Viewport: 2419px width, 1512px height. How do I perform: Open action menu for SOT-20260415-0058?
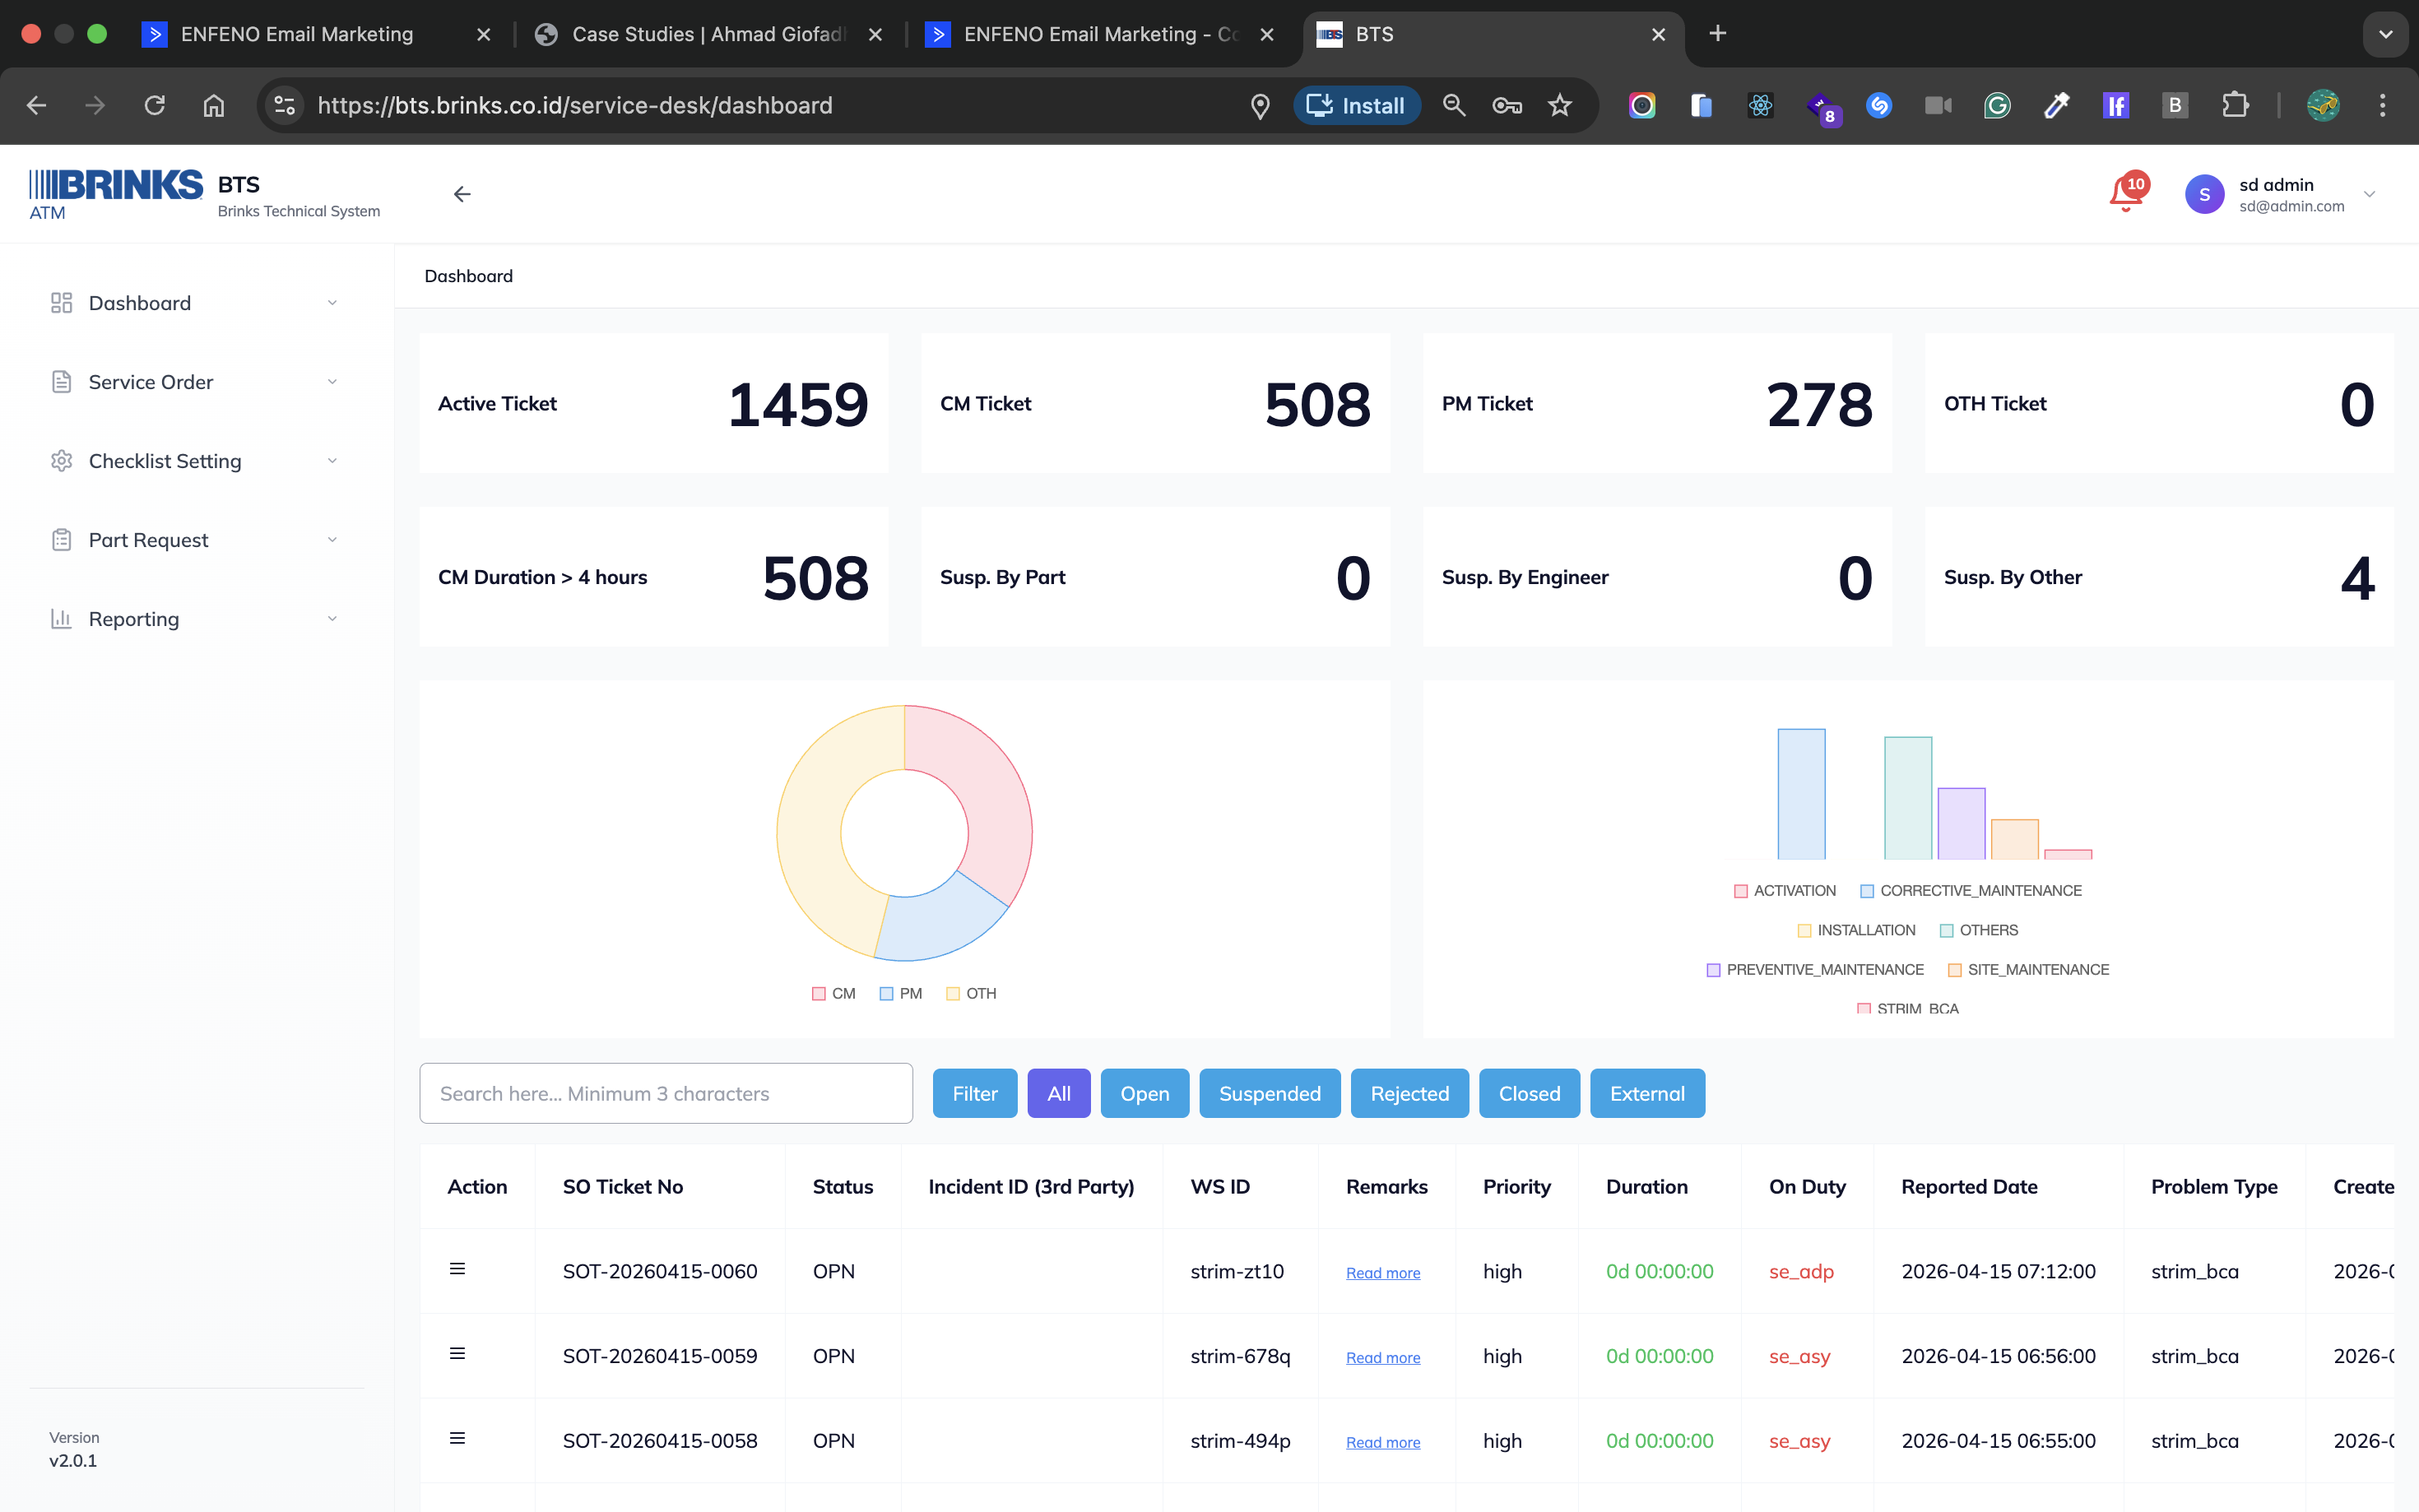(457, 1438)
